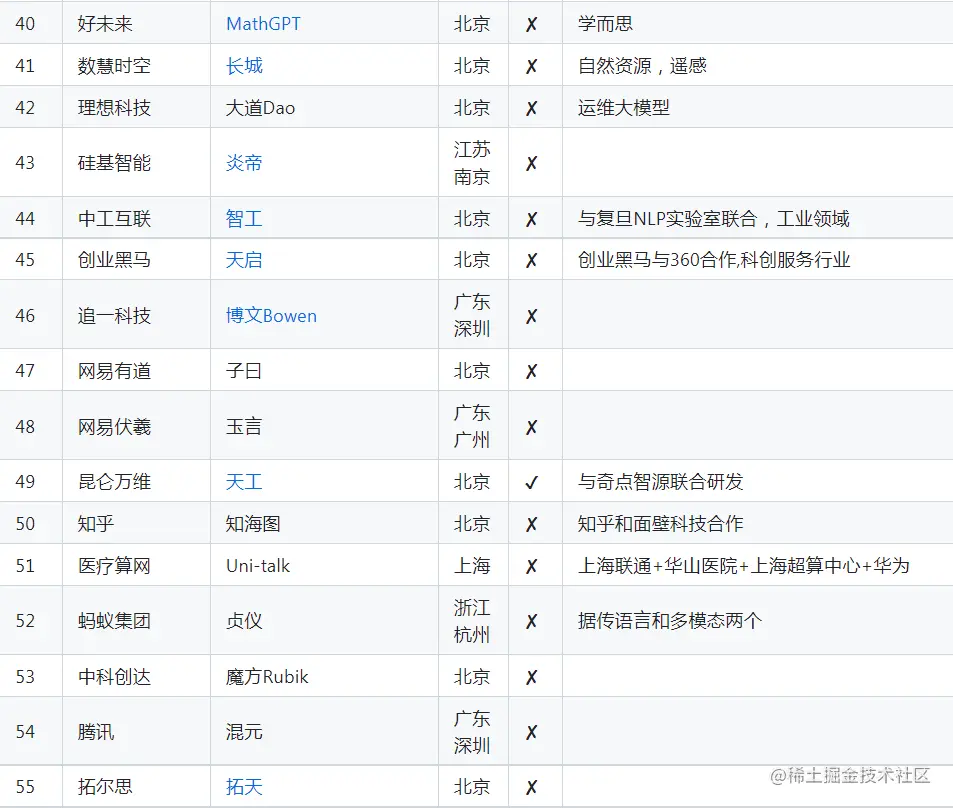This screenshot has height=808, width=953.
Task: Click the 混元 model name cell
Action: (243, 730)
